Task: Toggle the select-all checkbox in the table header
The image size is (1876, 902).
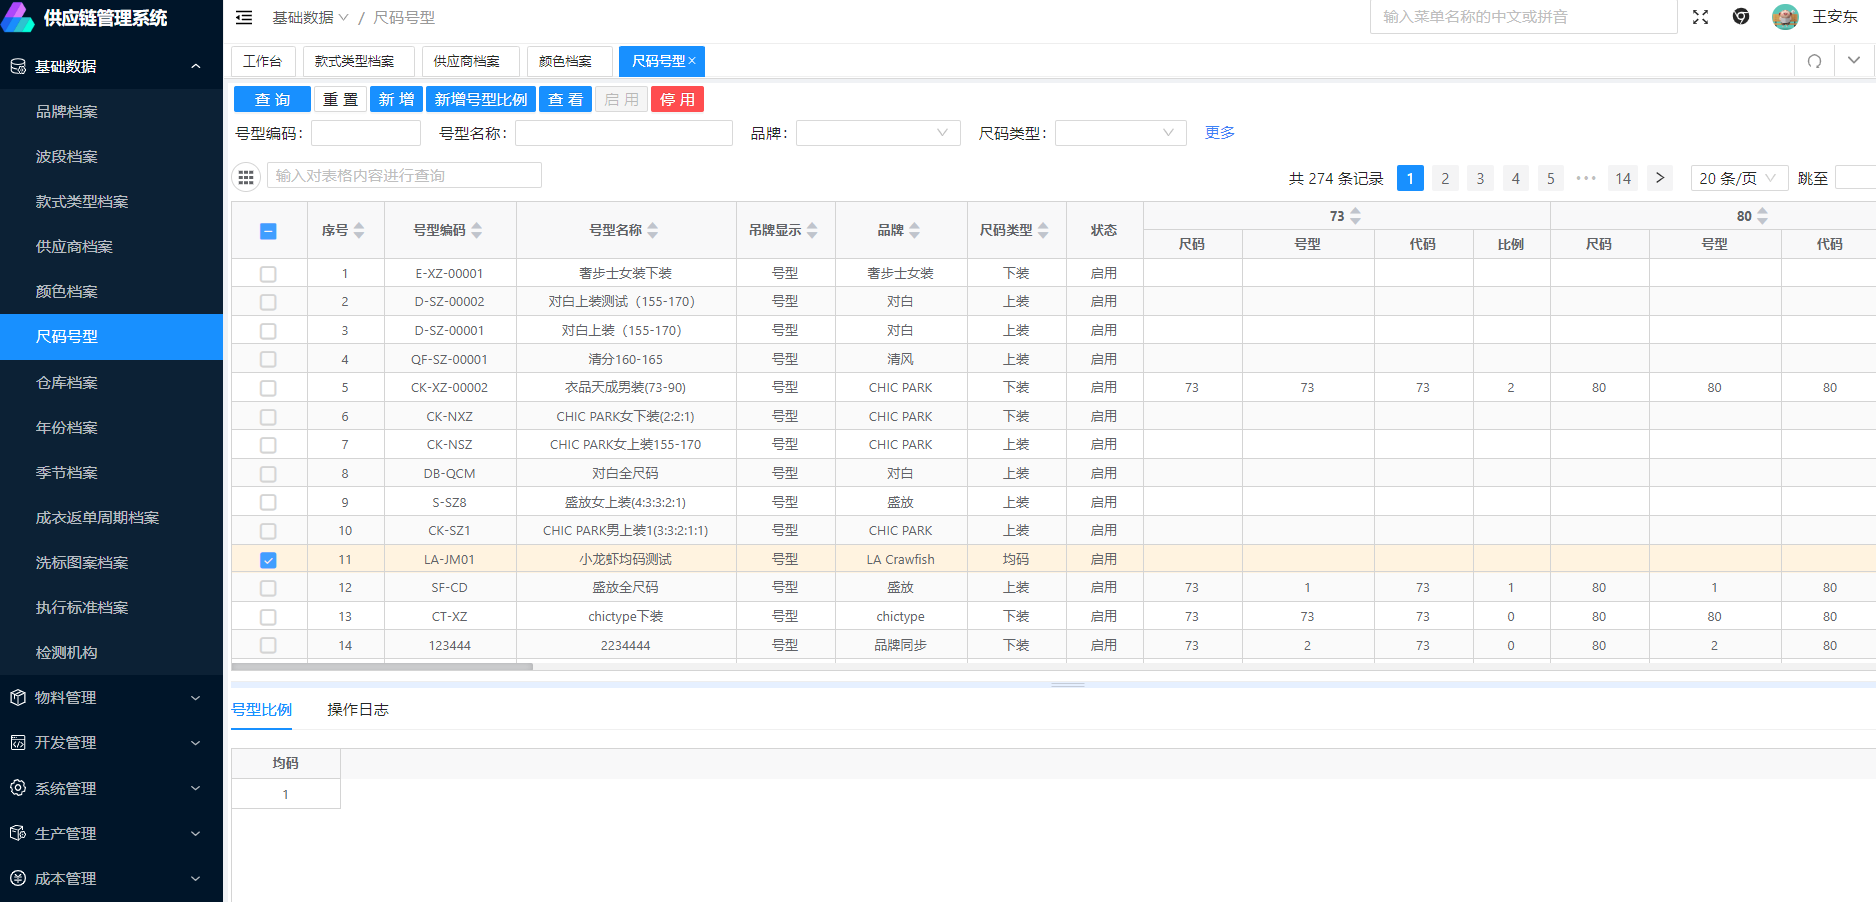Action: coord(268,231)
